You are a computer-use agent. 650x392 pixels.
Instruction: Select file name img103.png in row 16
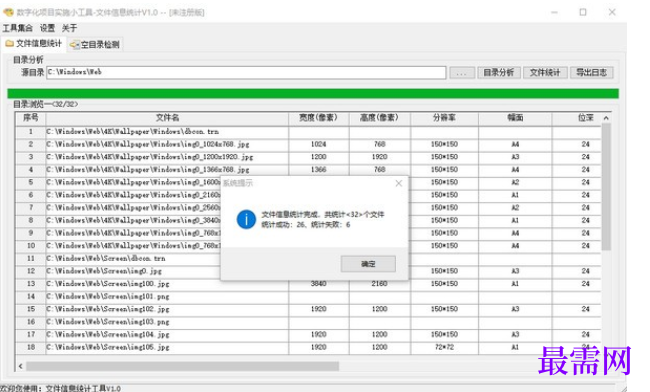(108, 322)
